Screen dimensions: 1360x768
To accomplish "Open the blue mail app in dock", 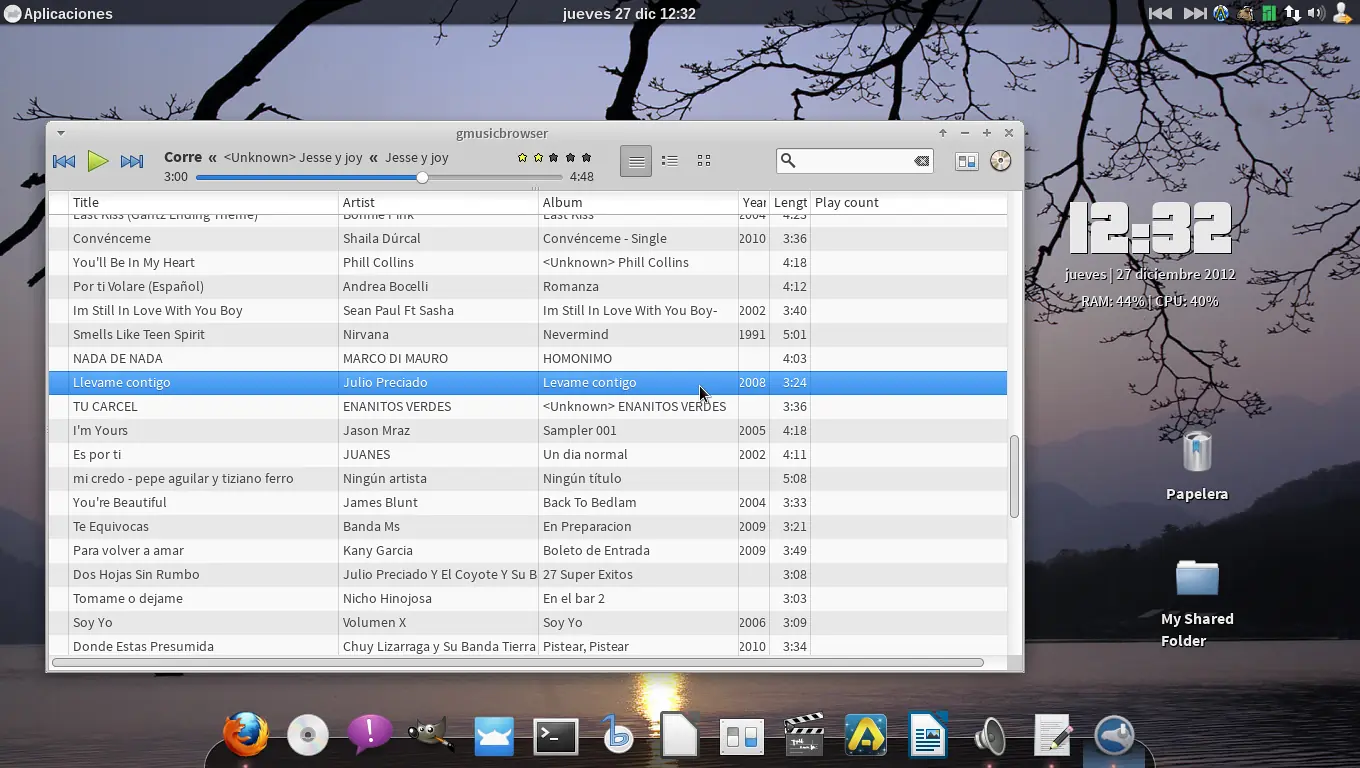I will point(494,736).
